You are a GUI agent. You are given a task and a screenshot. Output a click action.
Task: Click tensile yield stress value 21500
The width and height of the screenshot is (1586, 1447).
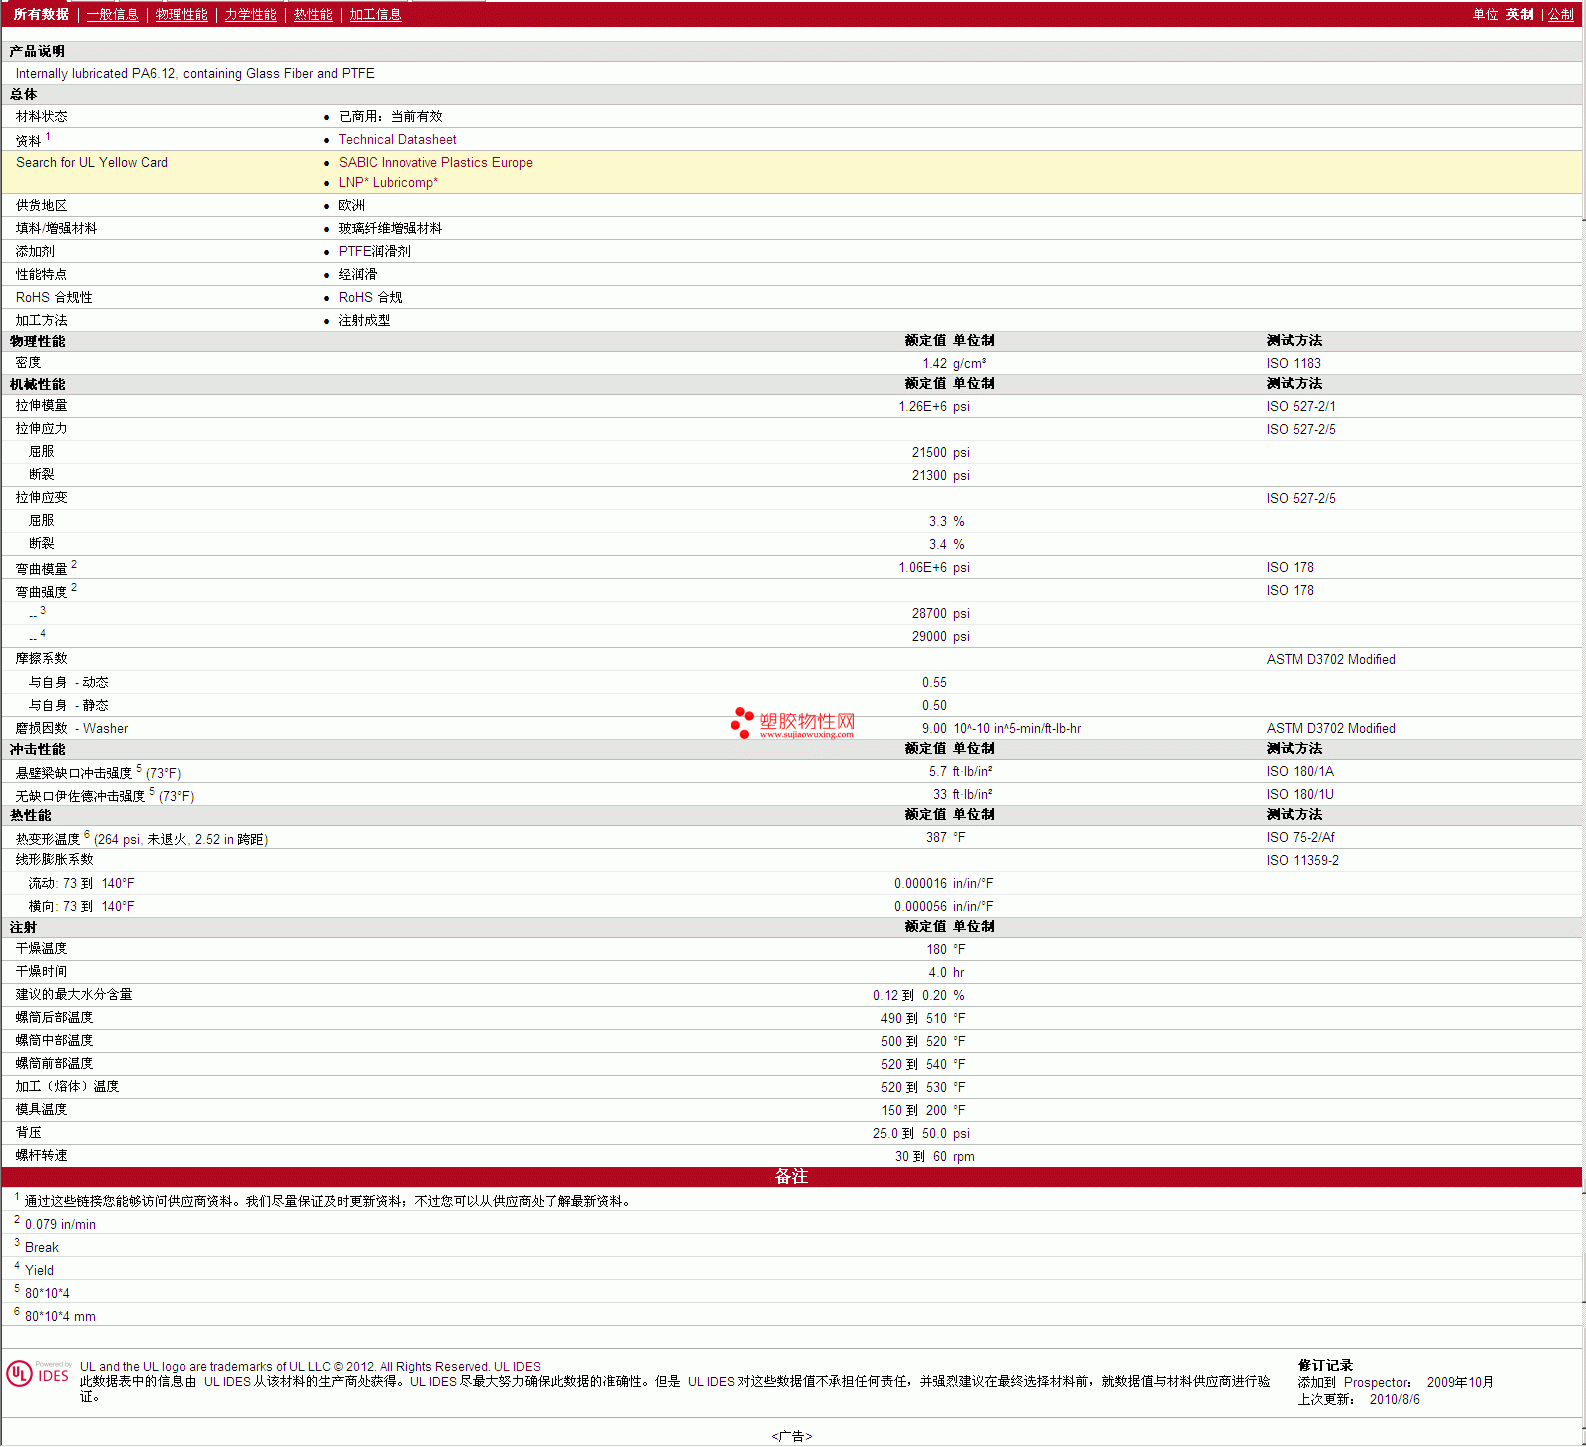click(929, 453)
